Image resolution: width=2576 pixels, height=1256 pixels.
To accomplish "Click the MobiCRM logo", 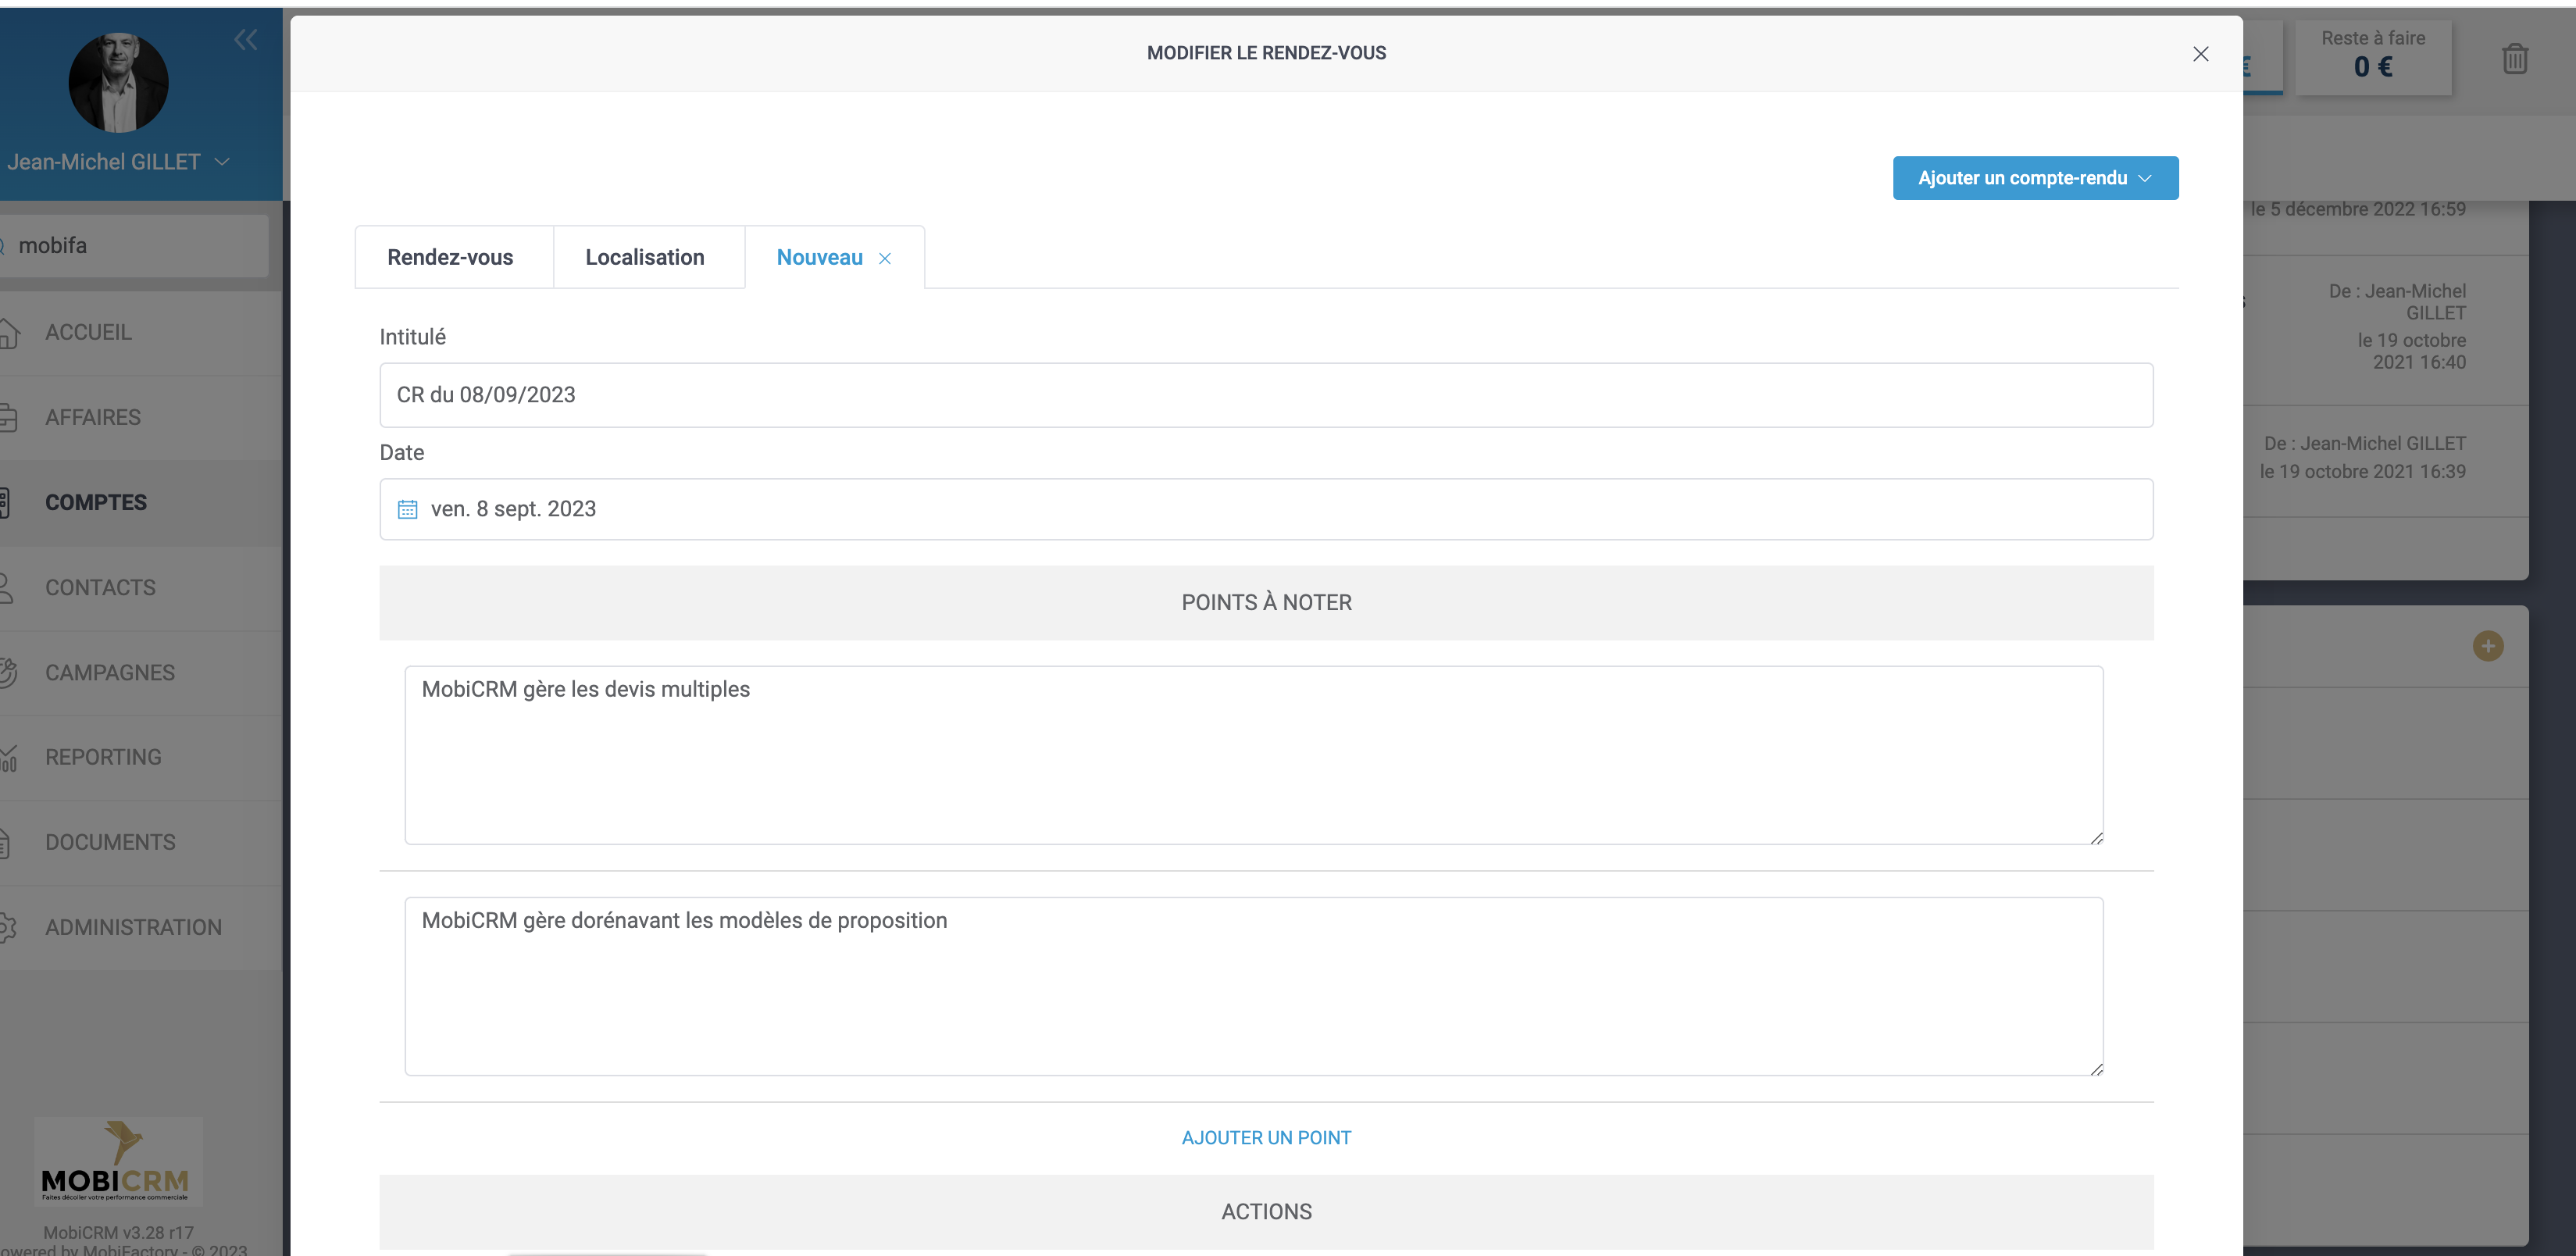I will [118, 1163].
